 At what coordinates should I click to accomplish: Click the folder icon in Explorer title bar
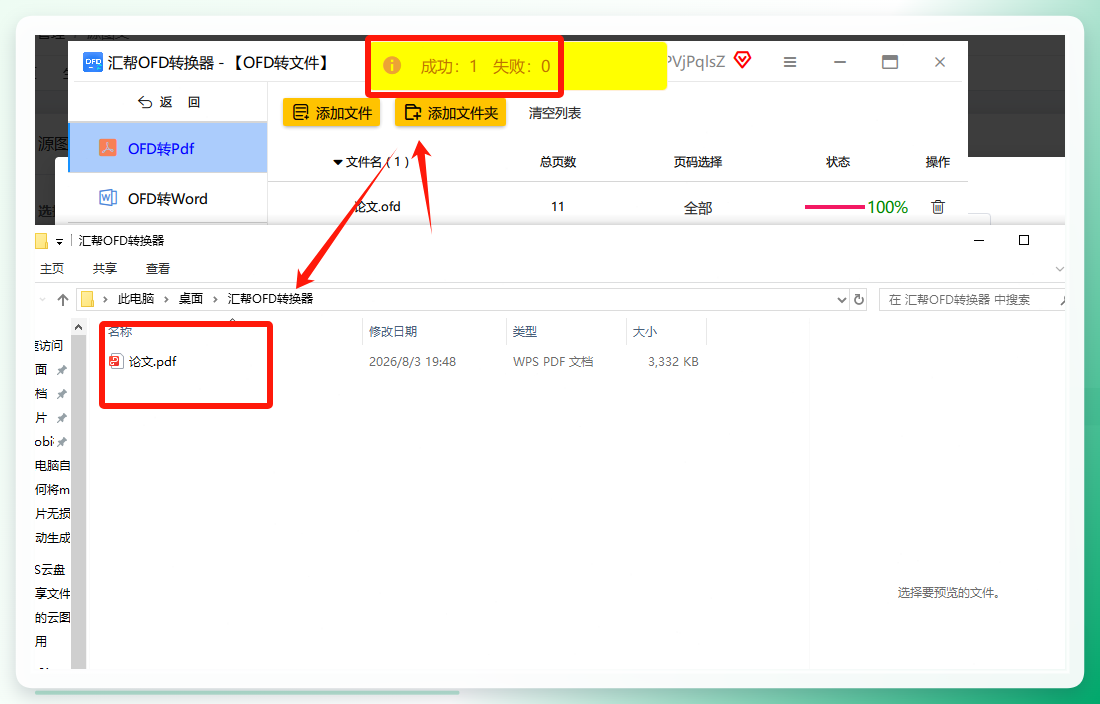pyautogui.click(x=41, y=241)
